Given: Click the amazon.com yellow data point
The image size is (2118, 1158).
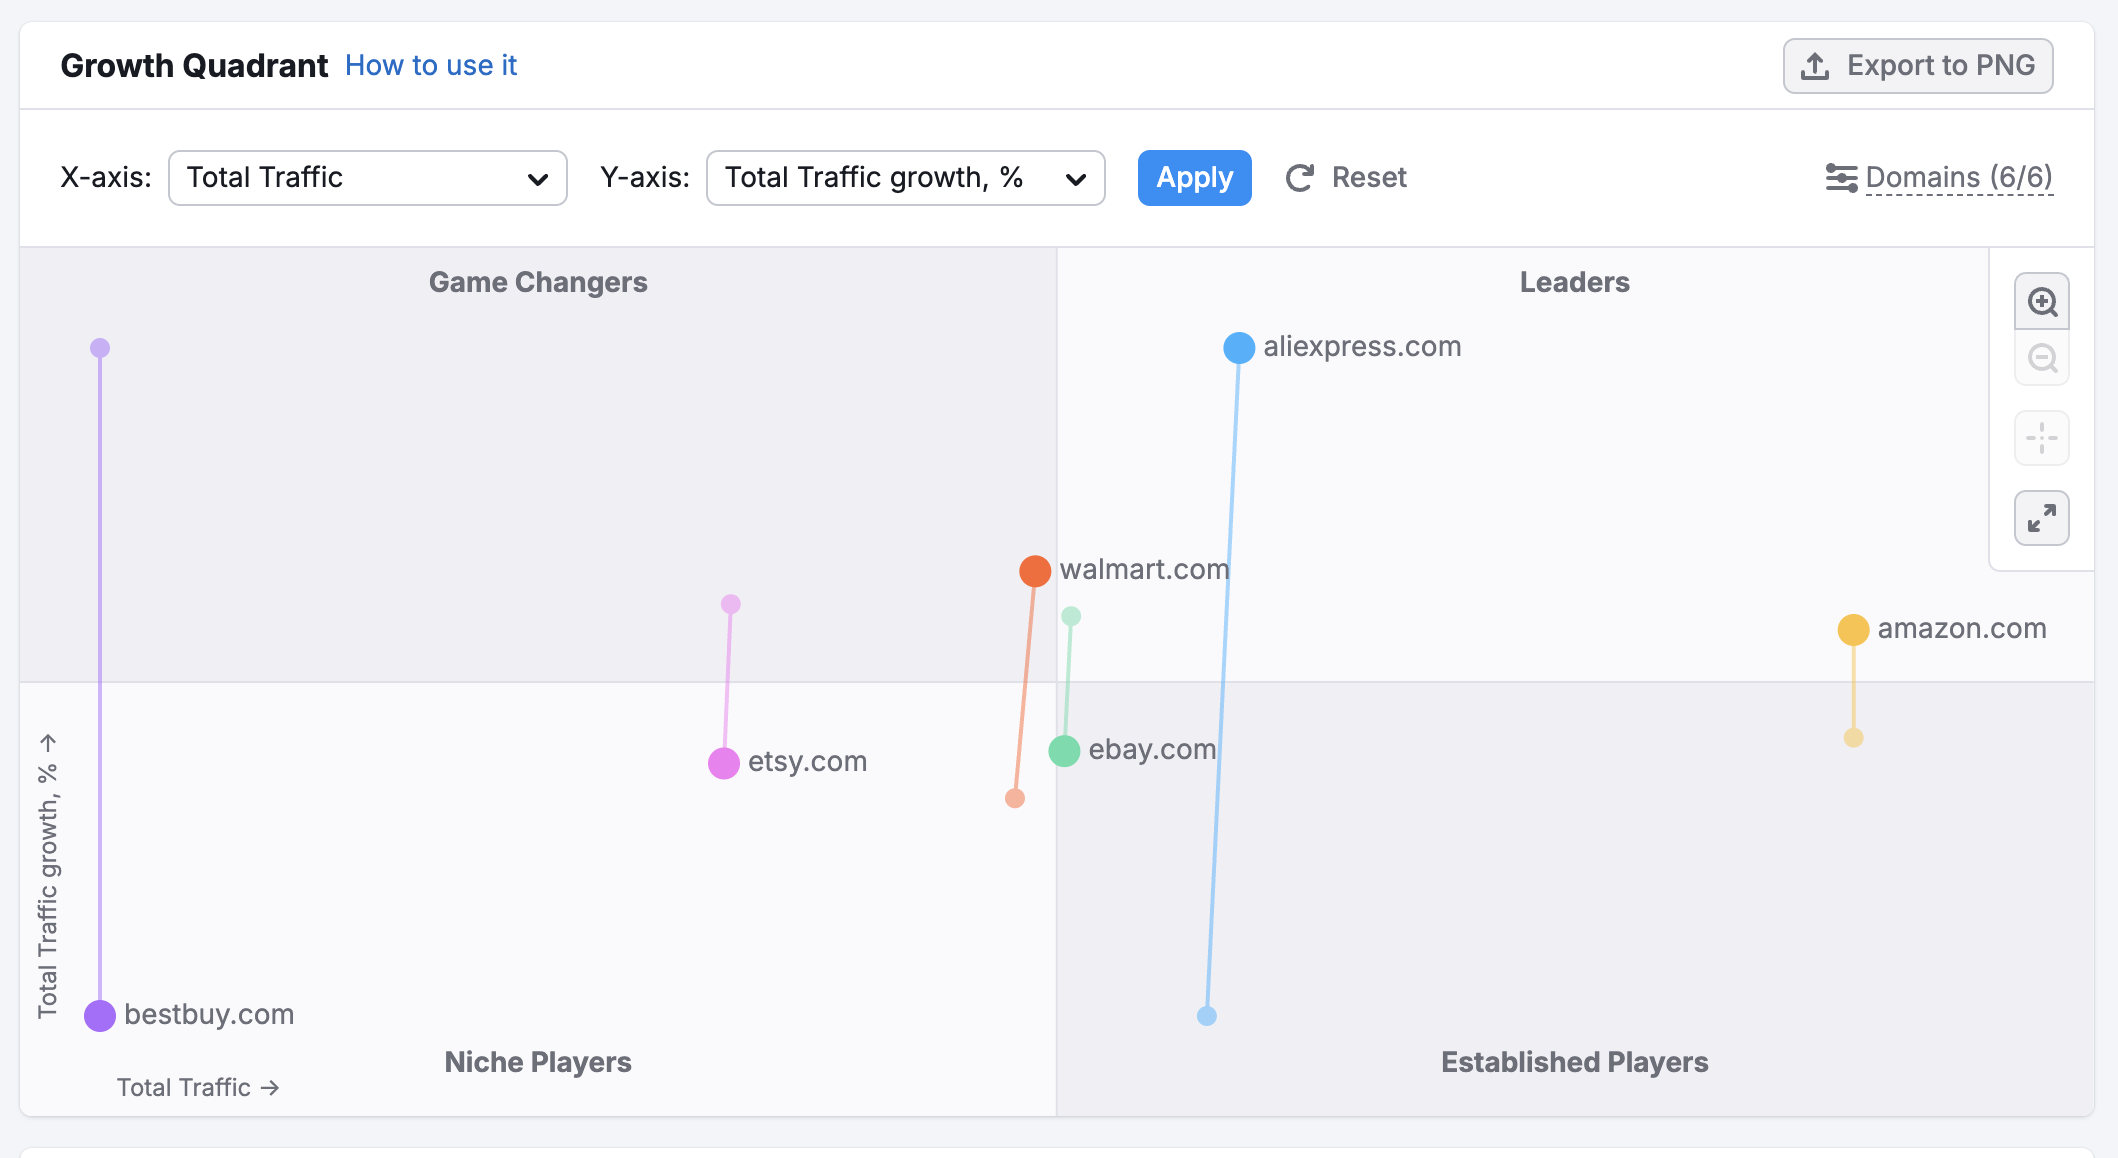Looking at the screenshot, I should 1853,630.
